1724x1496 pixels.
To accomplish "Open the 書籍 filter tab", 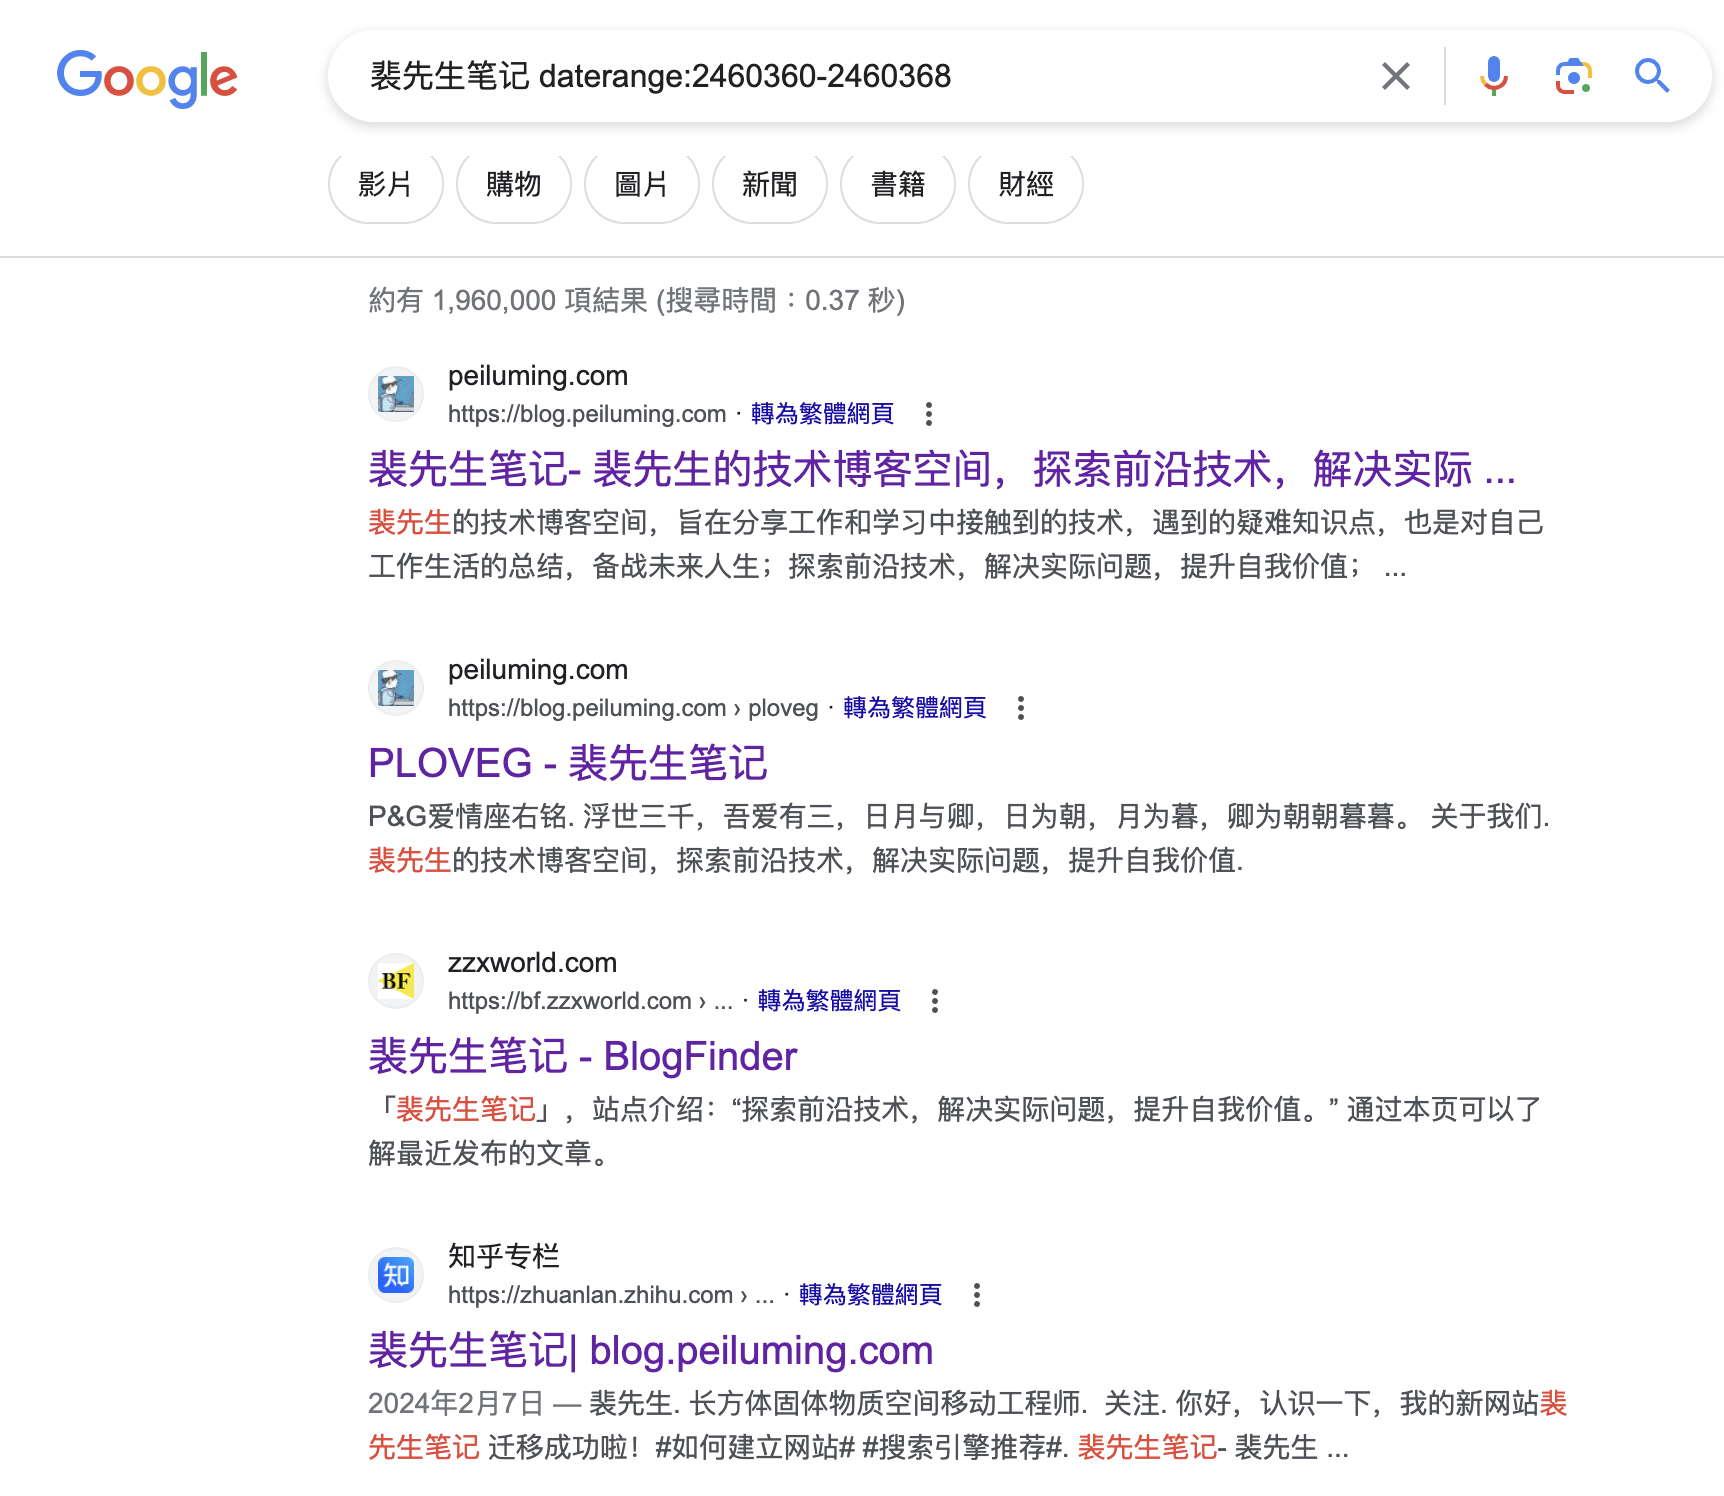I will tap(897, 185).
